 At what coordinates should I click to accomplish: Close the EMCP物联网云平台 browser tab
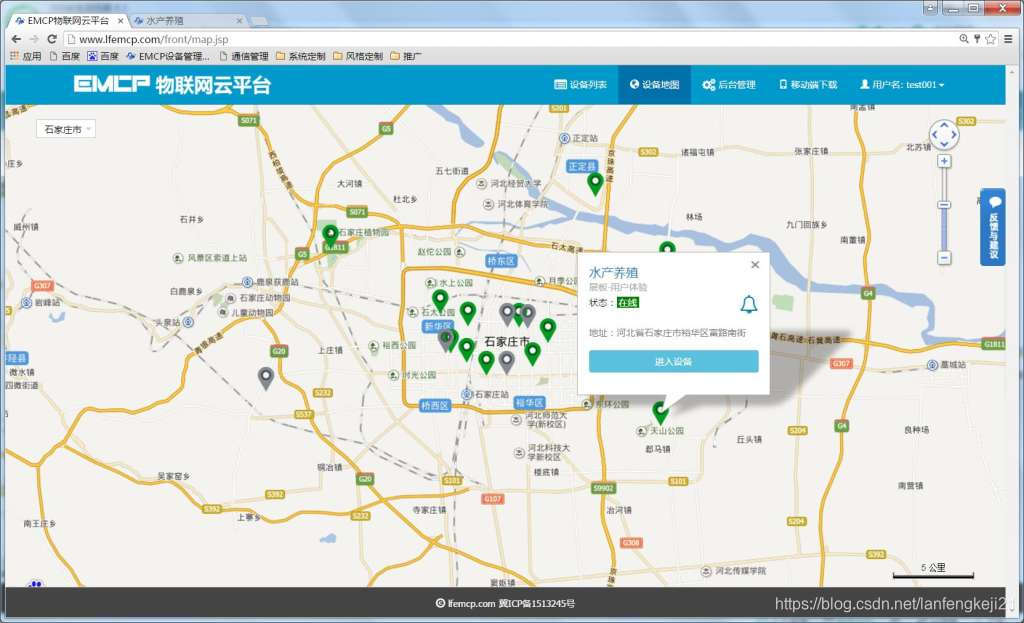120,21
